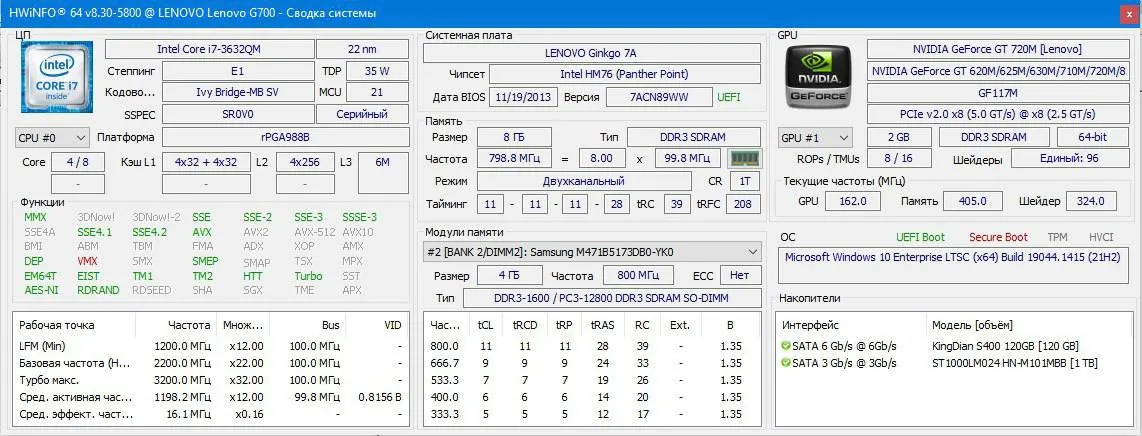Click the green check icon for SATA 3 Gb/s
Screen dimensions: 1142x436
[x=785, y=362]
